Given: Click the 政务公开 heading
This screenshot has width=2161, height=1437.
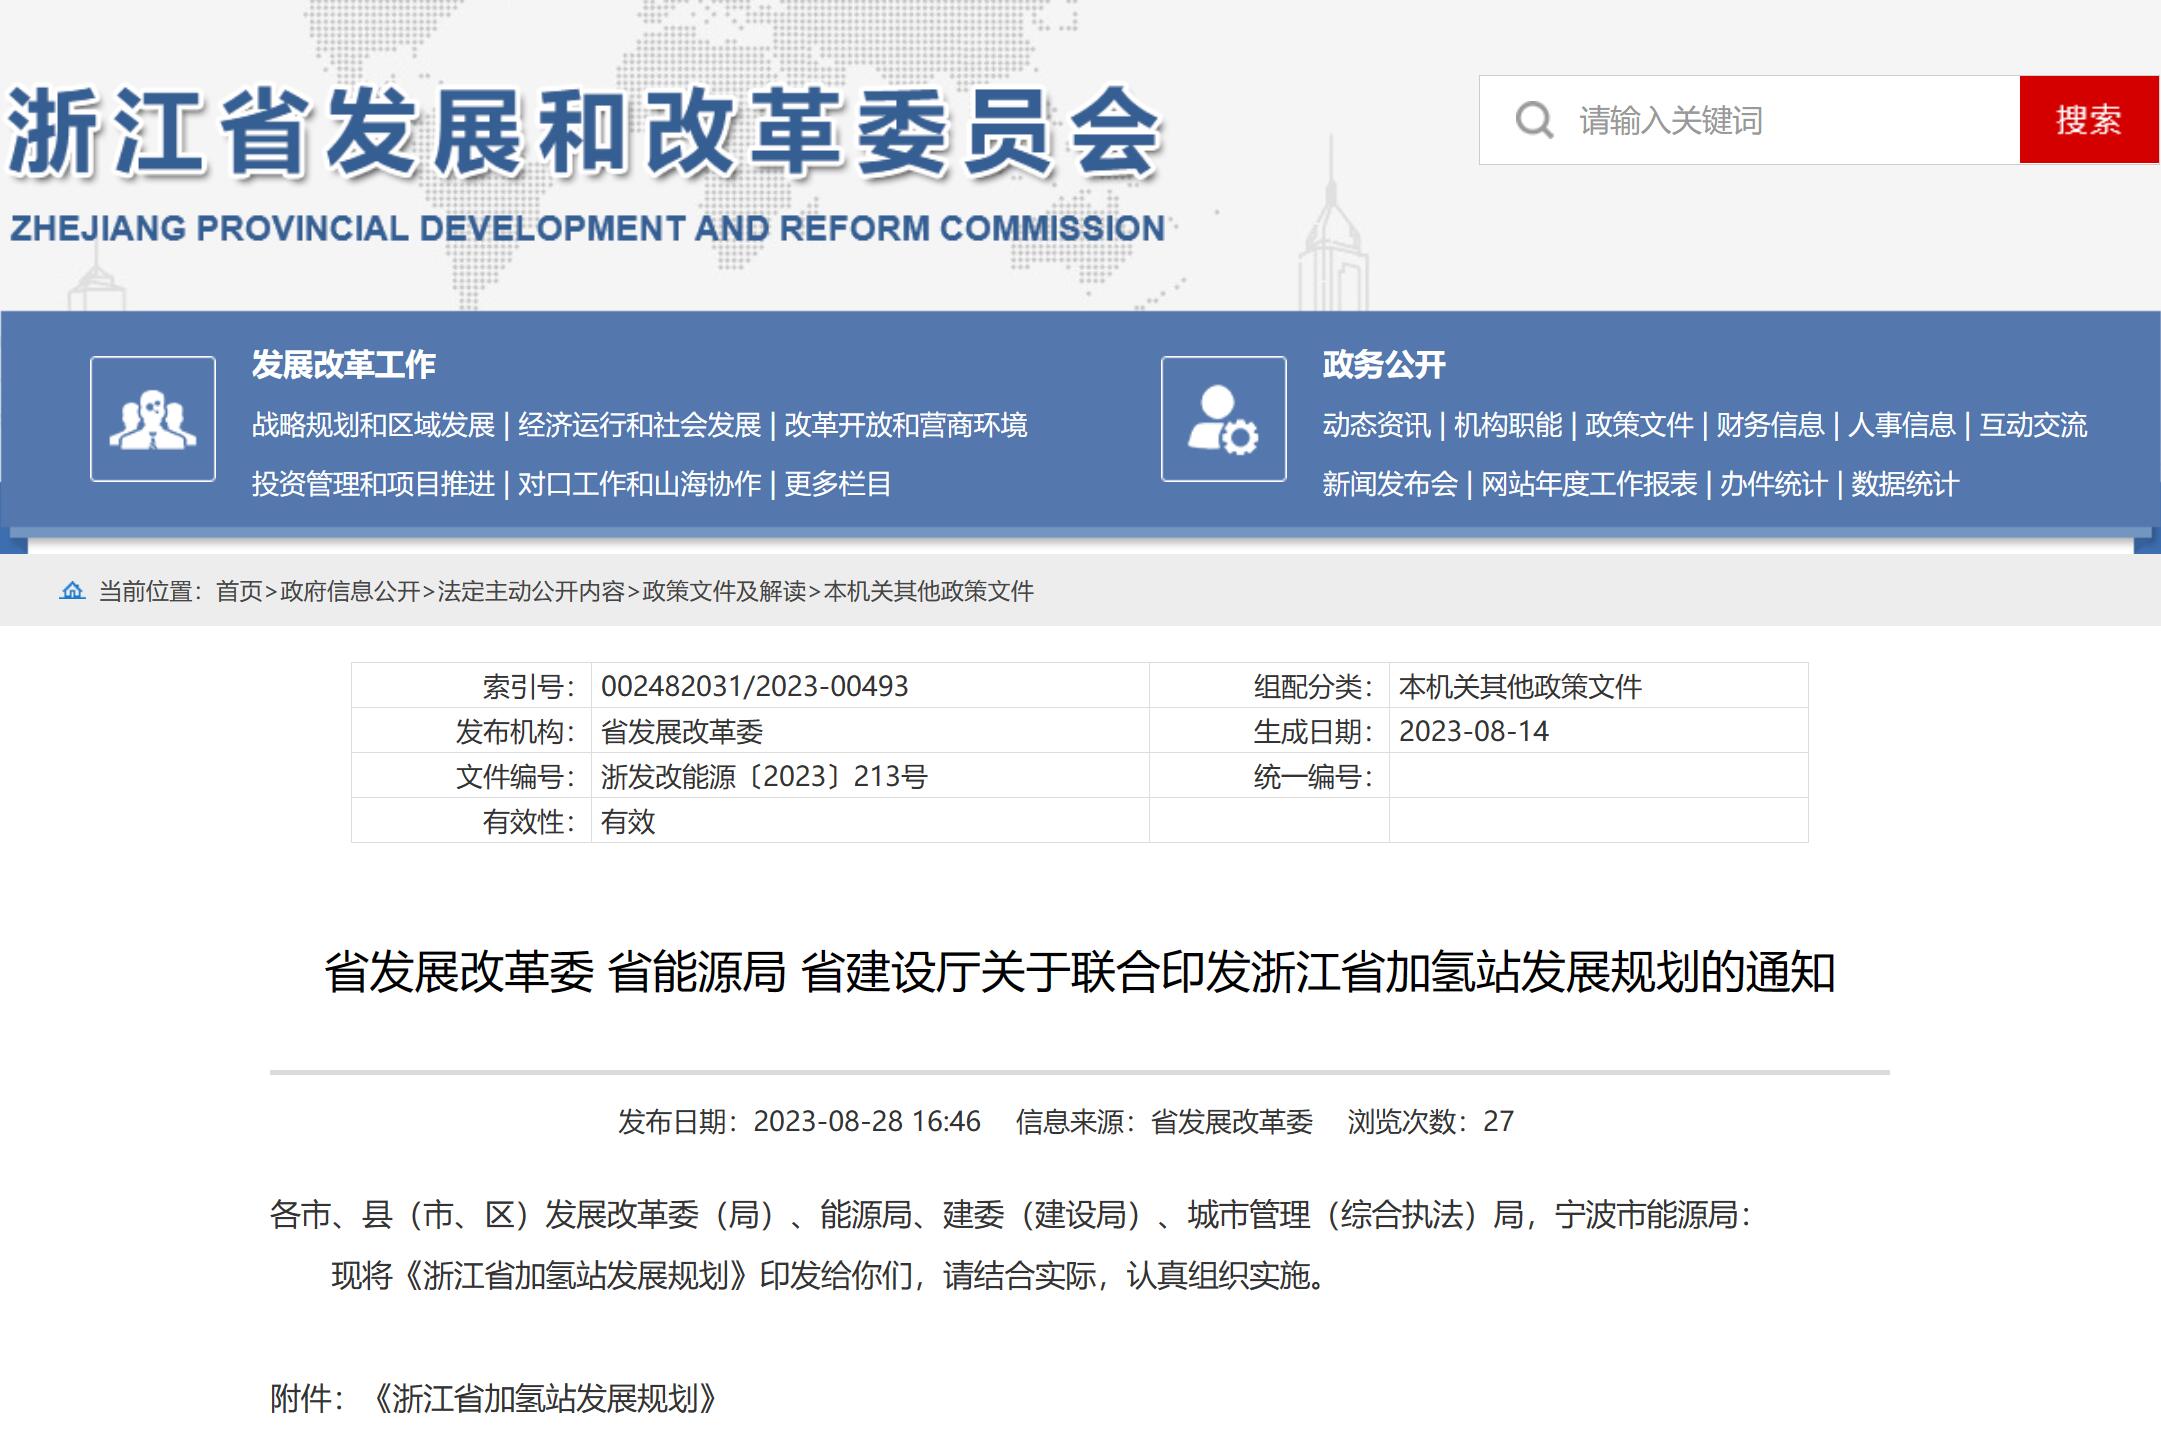Looking at the screenshot, I should (x=1384, y=365).
